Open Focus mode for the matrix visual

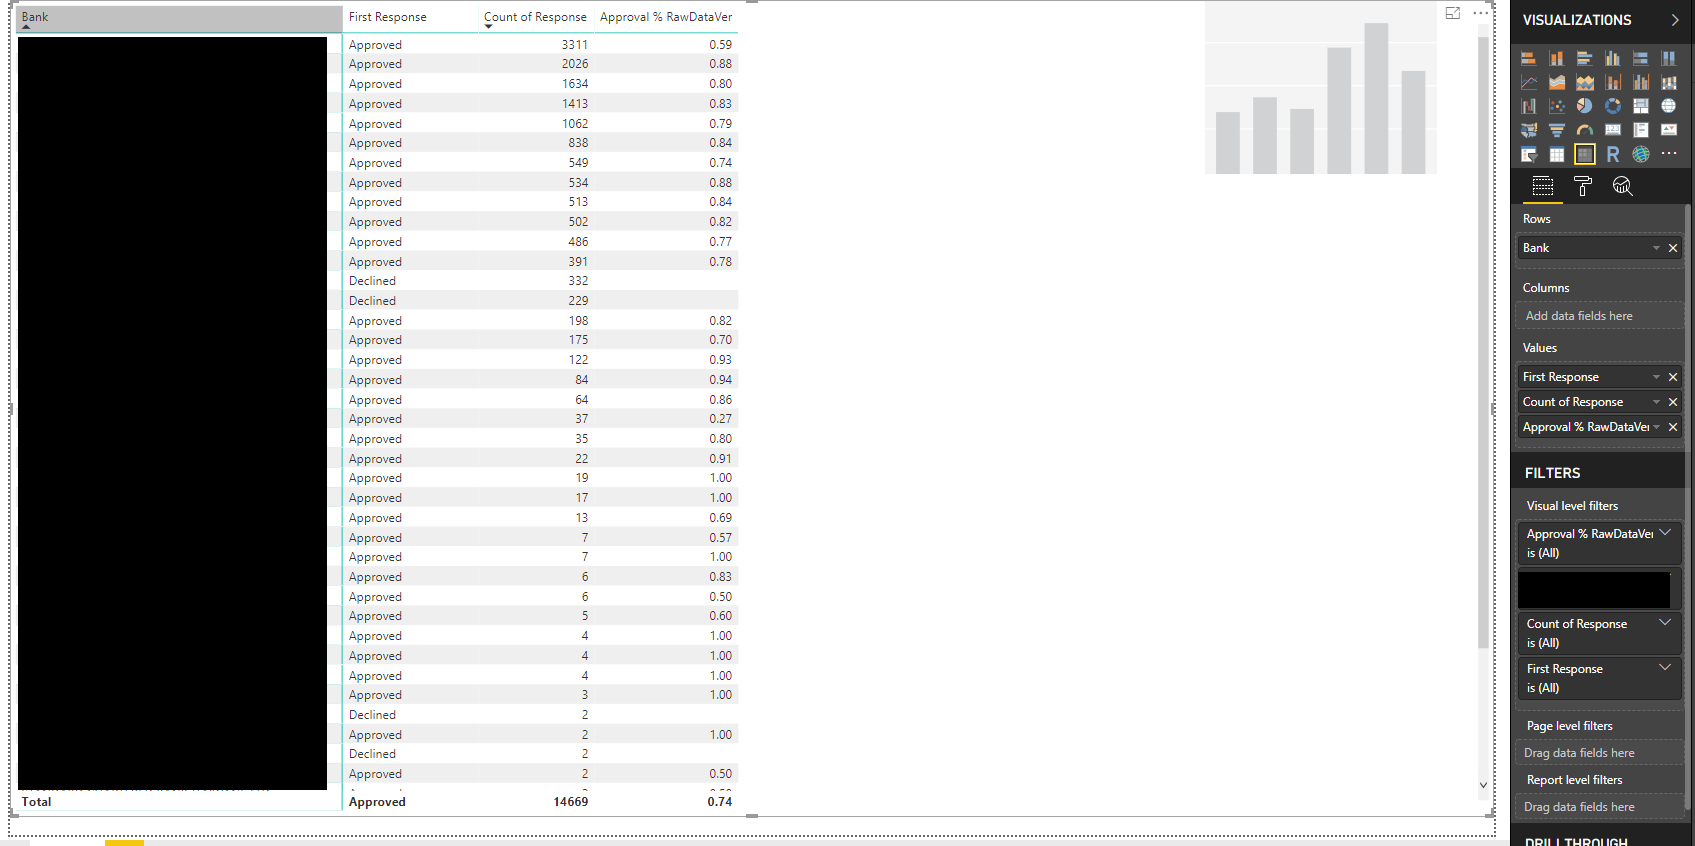(1453, 13)
